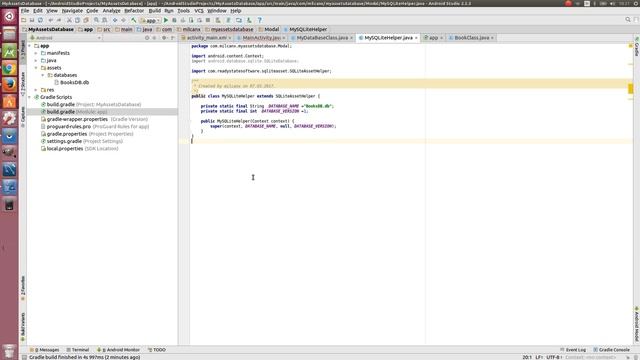Collapse the Gradle Scripts node
Screen dimensions: 640x360
click(x=30, y=97)
